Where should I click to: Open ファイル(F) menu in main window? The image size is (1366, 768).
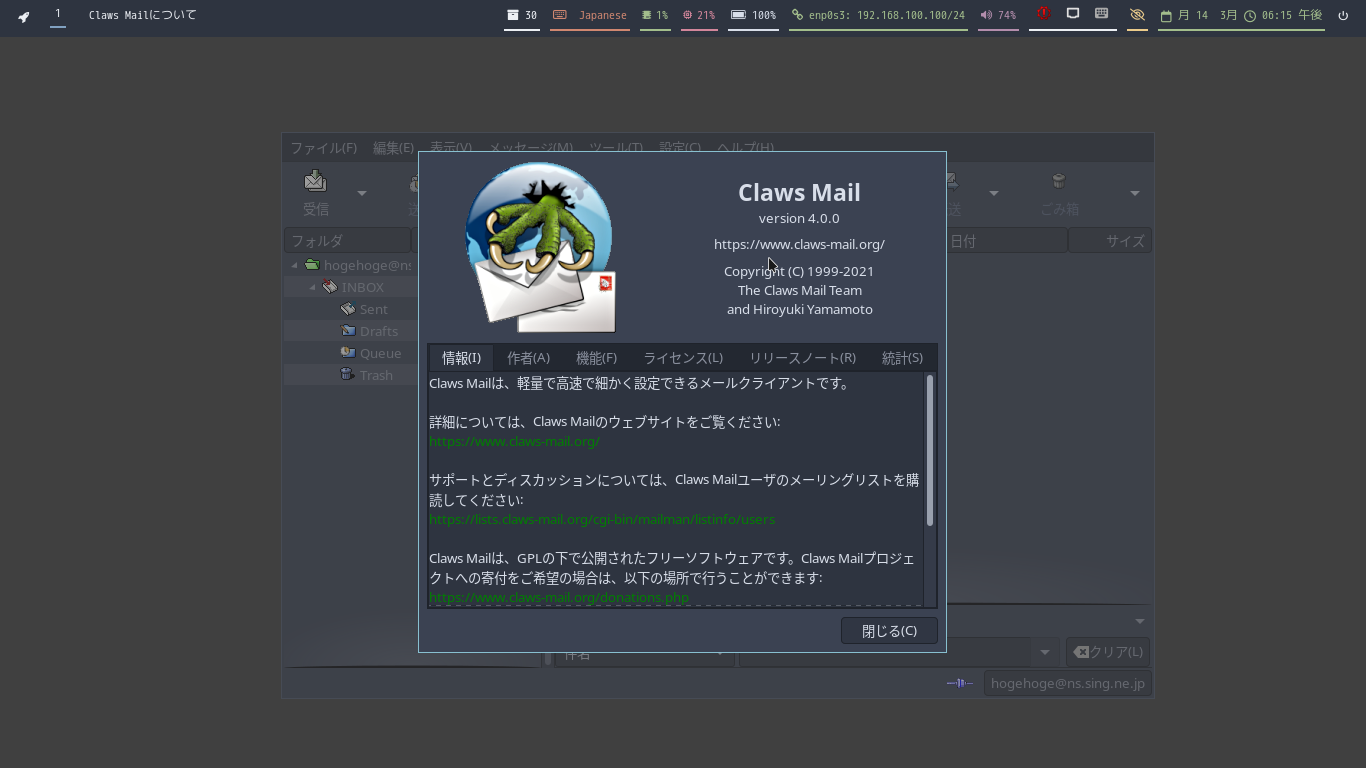pos(323,147)
